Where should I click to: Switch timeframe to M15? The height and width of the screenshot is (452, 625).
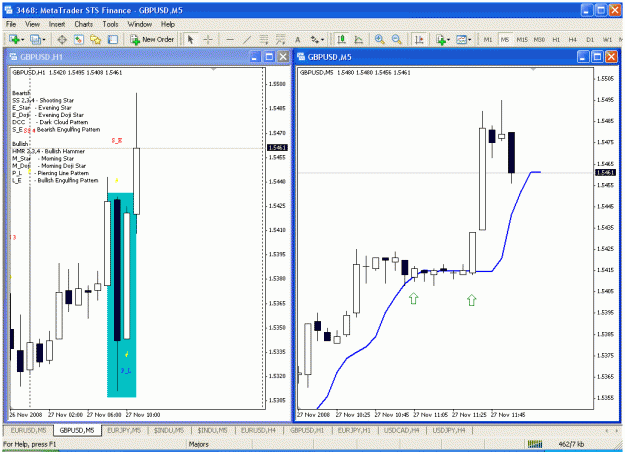point(522,39)
